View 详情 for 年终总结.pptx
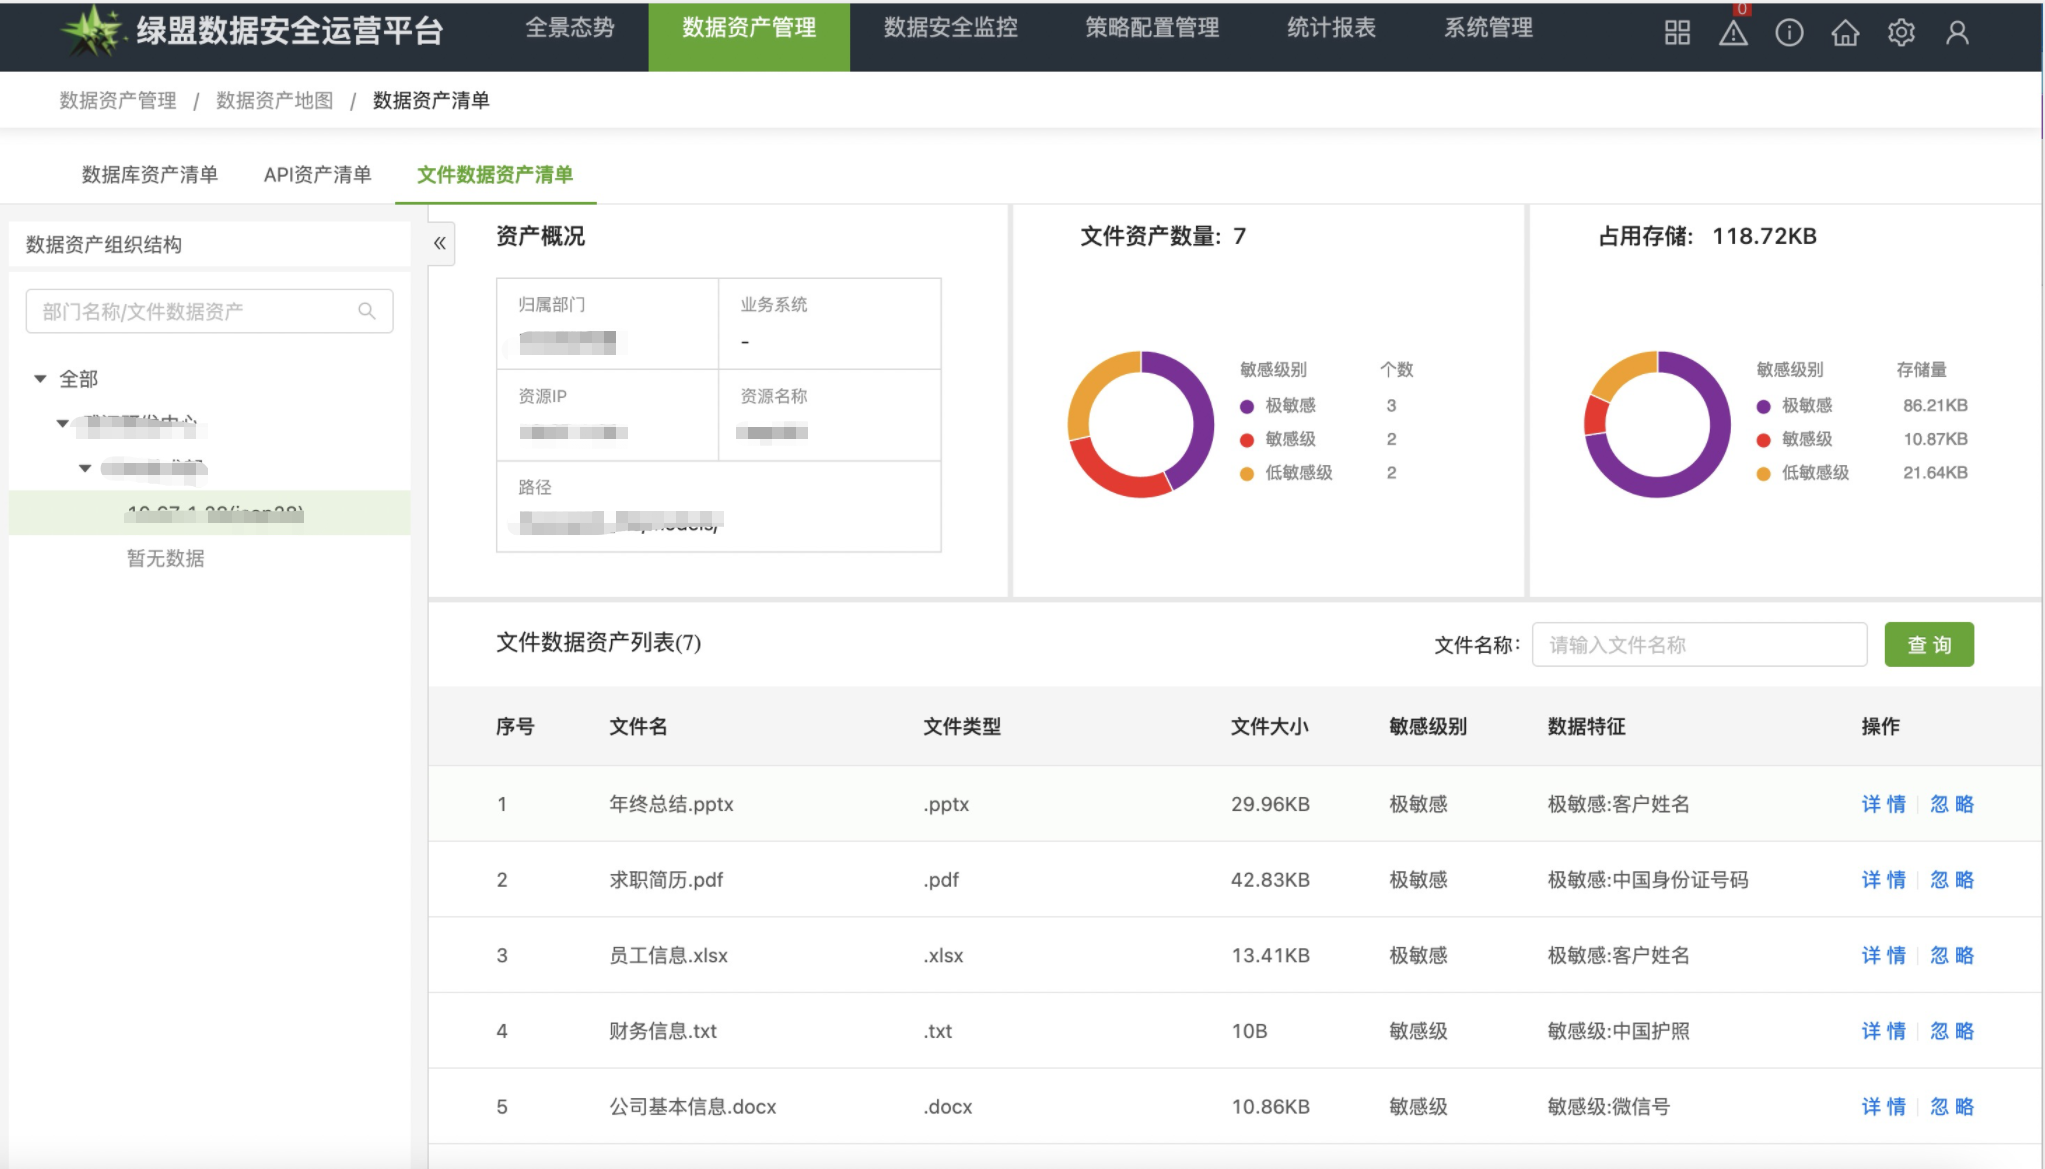The height and width of the screenshot is (1169, 2045). click(x=1883, y=804)
